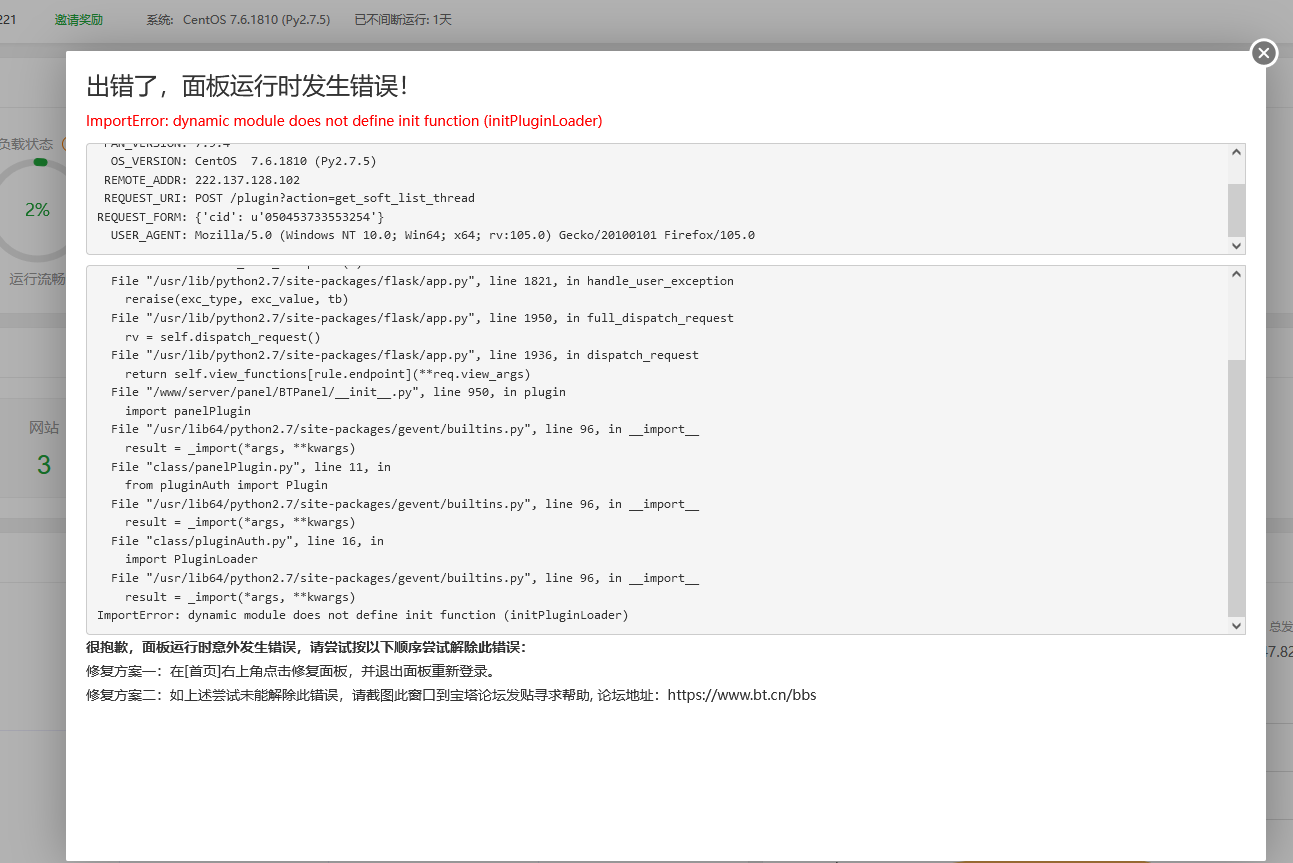Close the panel error dialog
The image size is (1293, 863).
(1264, 53)
